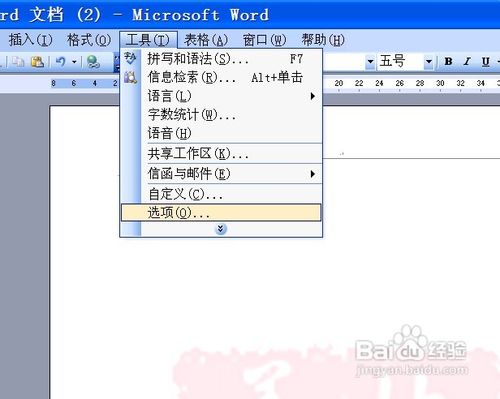
Task: Select 语音(H) menu entry
Action: (x=221, y=134)
